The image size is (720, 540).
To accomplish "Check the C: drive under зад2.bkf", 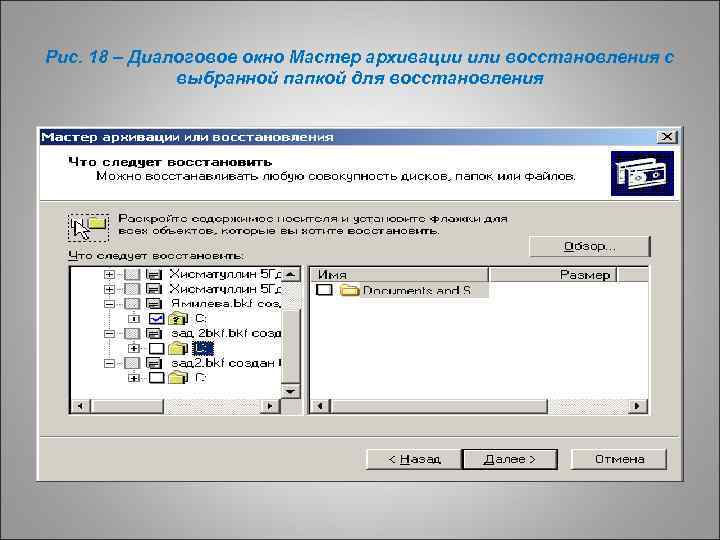I will pyautogui.click(x=157, y=377).
